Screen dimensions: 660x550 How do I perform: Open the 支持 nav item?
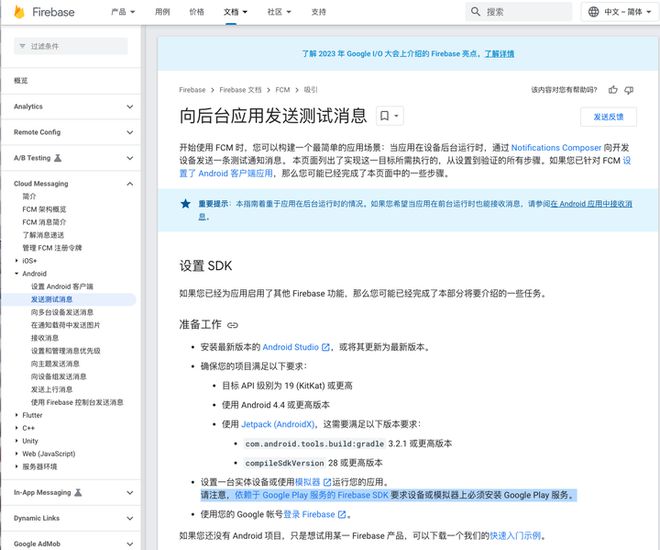(319, 12)
